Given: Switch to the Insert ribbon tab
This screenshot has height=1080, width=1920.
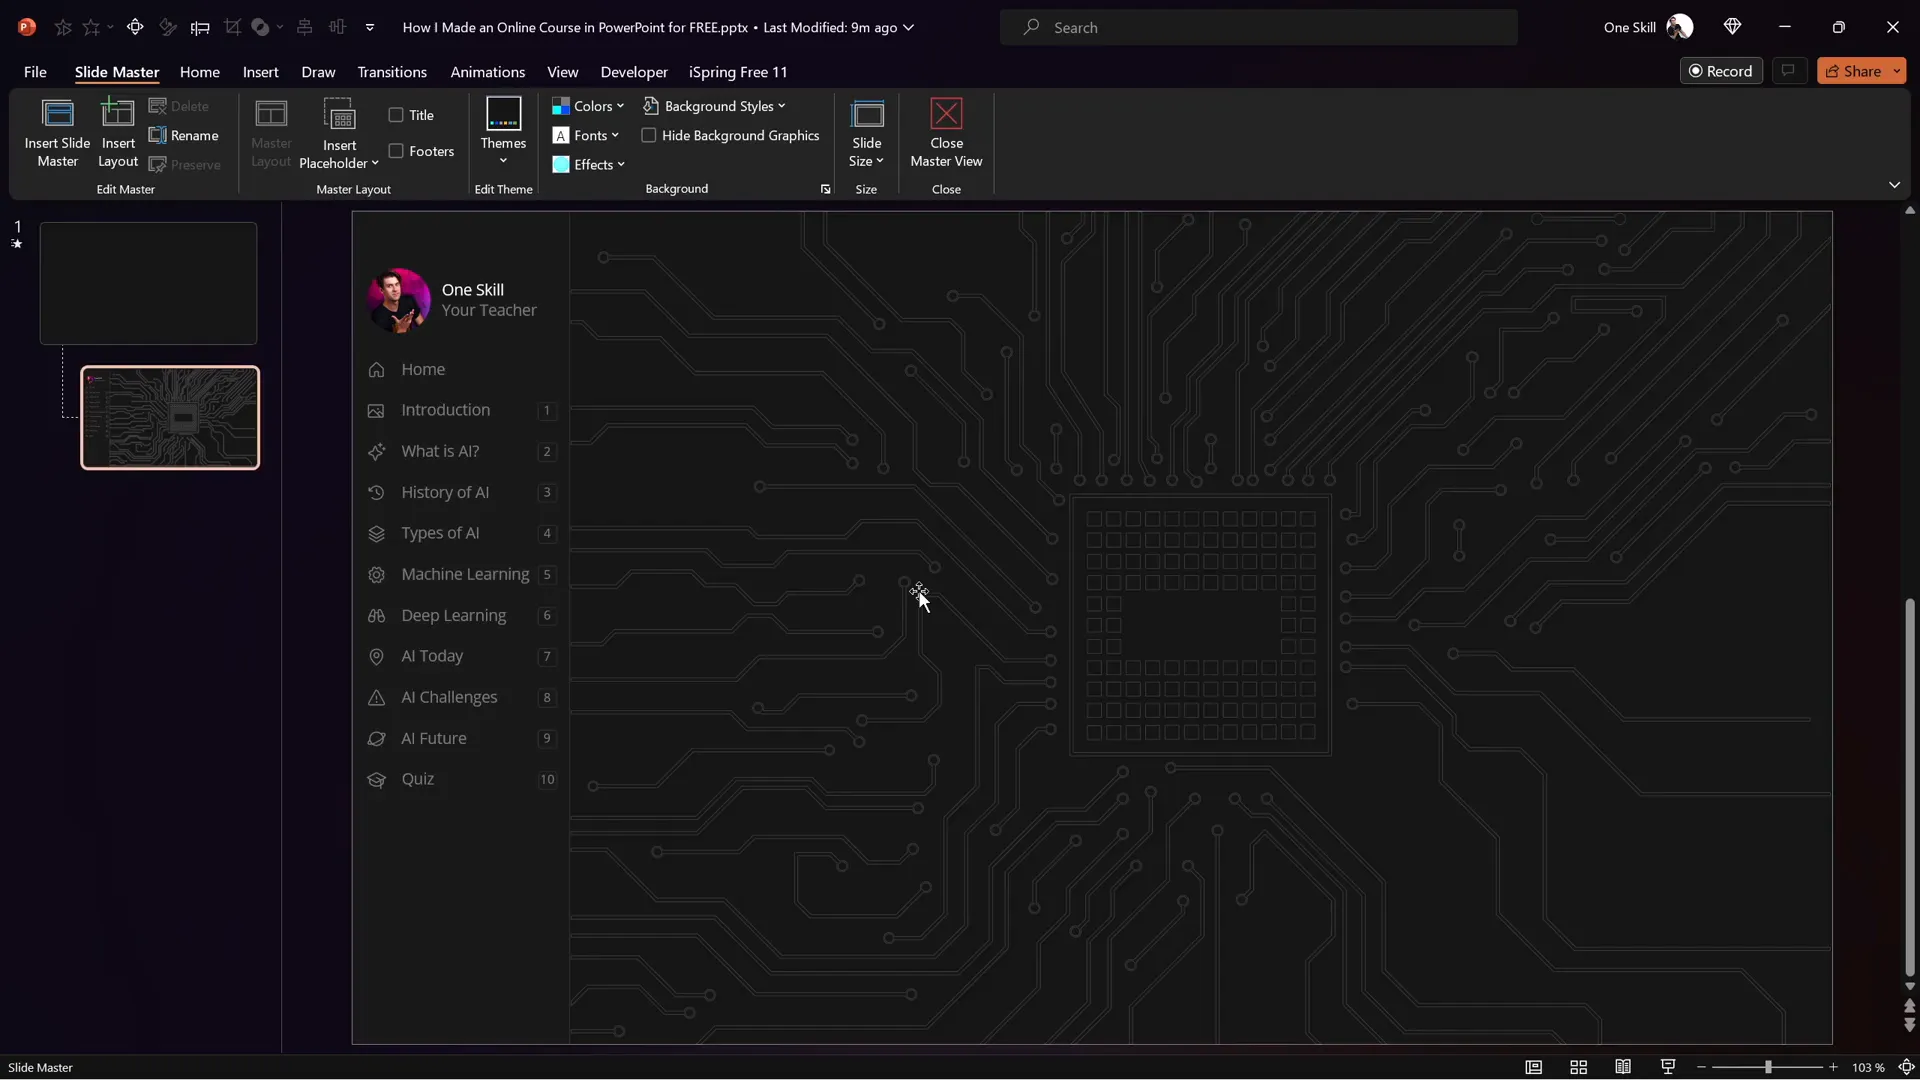Looking at the screenshot, I should (261, 72).
